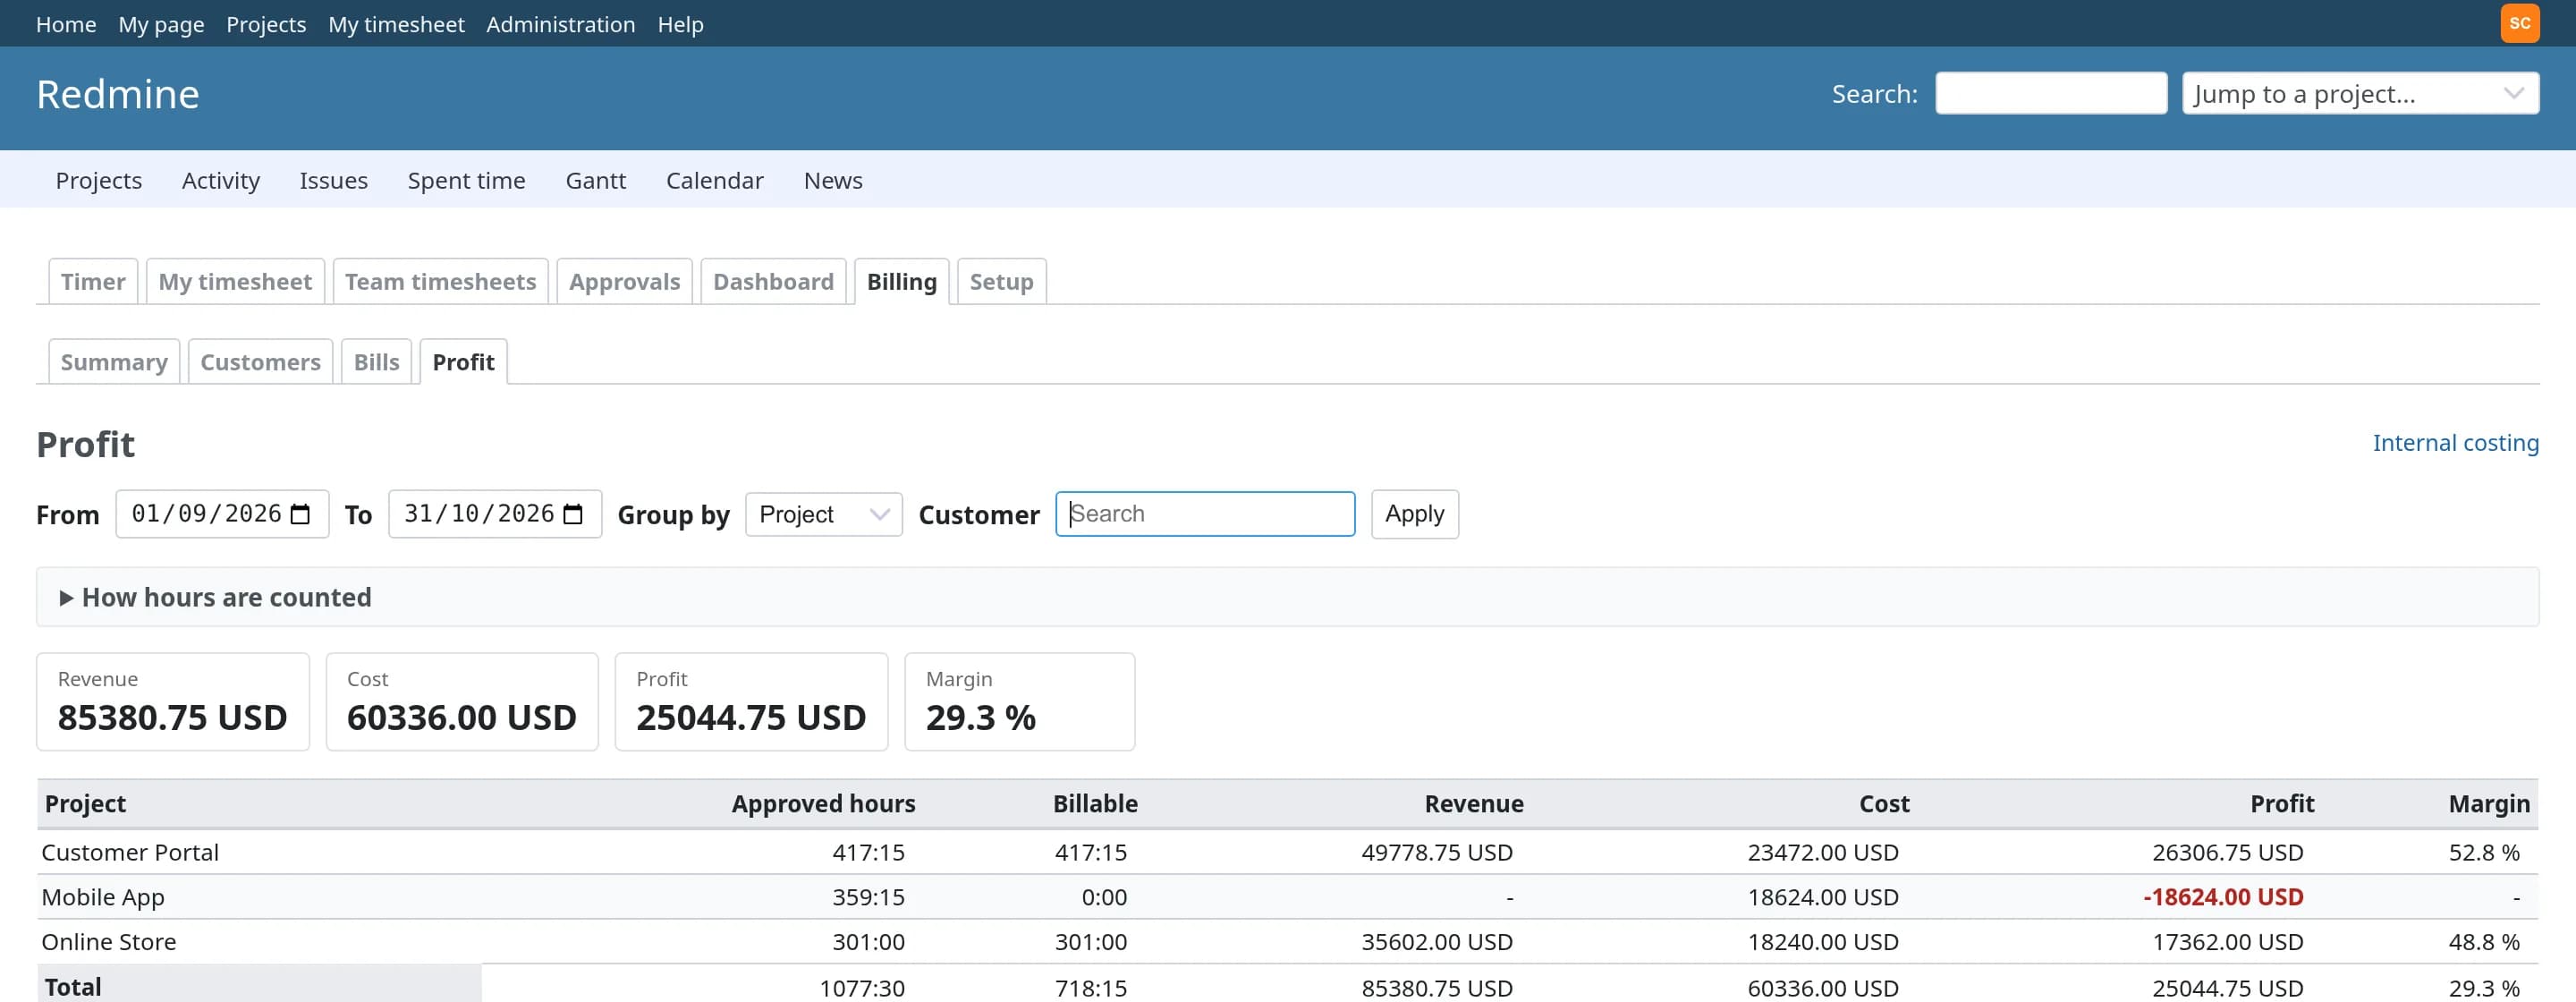The width and height of the screenshot is (2576, 1002).
Task: Select the Profit sub-tab
Action: tap(463, 361)
